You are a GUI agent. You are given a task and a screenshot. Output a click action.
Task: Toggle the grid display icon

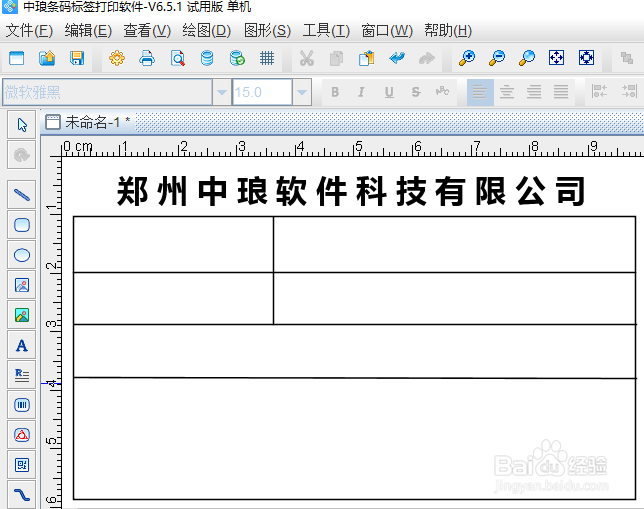coord(267,58)
